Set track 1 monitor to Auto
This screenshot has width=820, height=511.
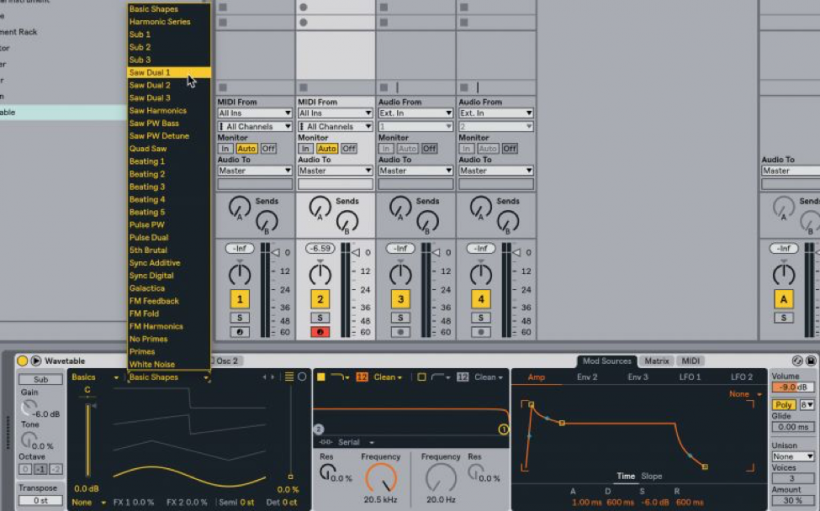click(246, 149)
